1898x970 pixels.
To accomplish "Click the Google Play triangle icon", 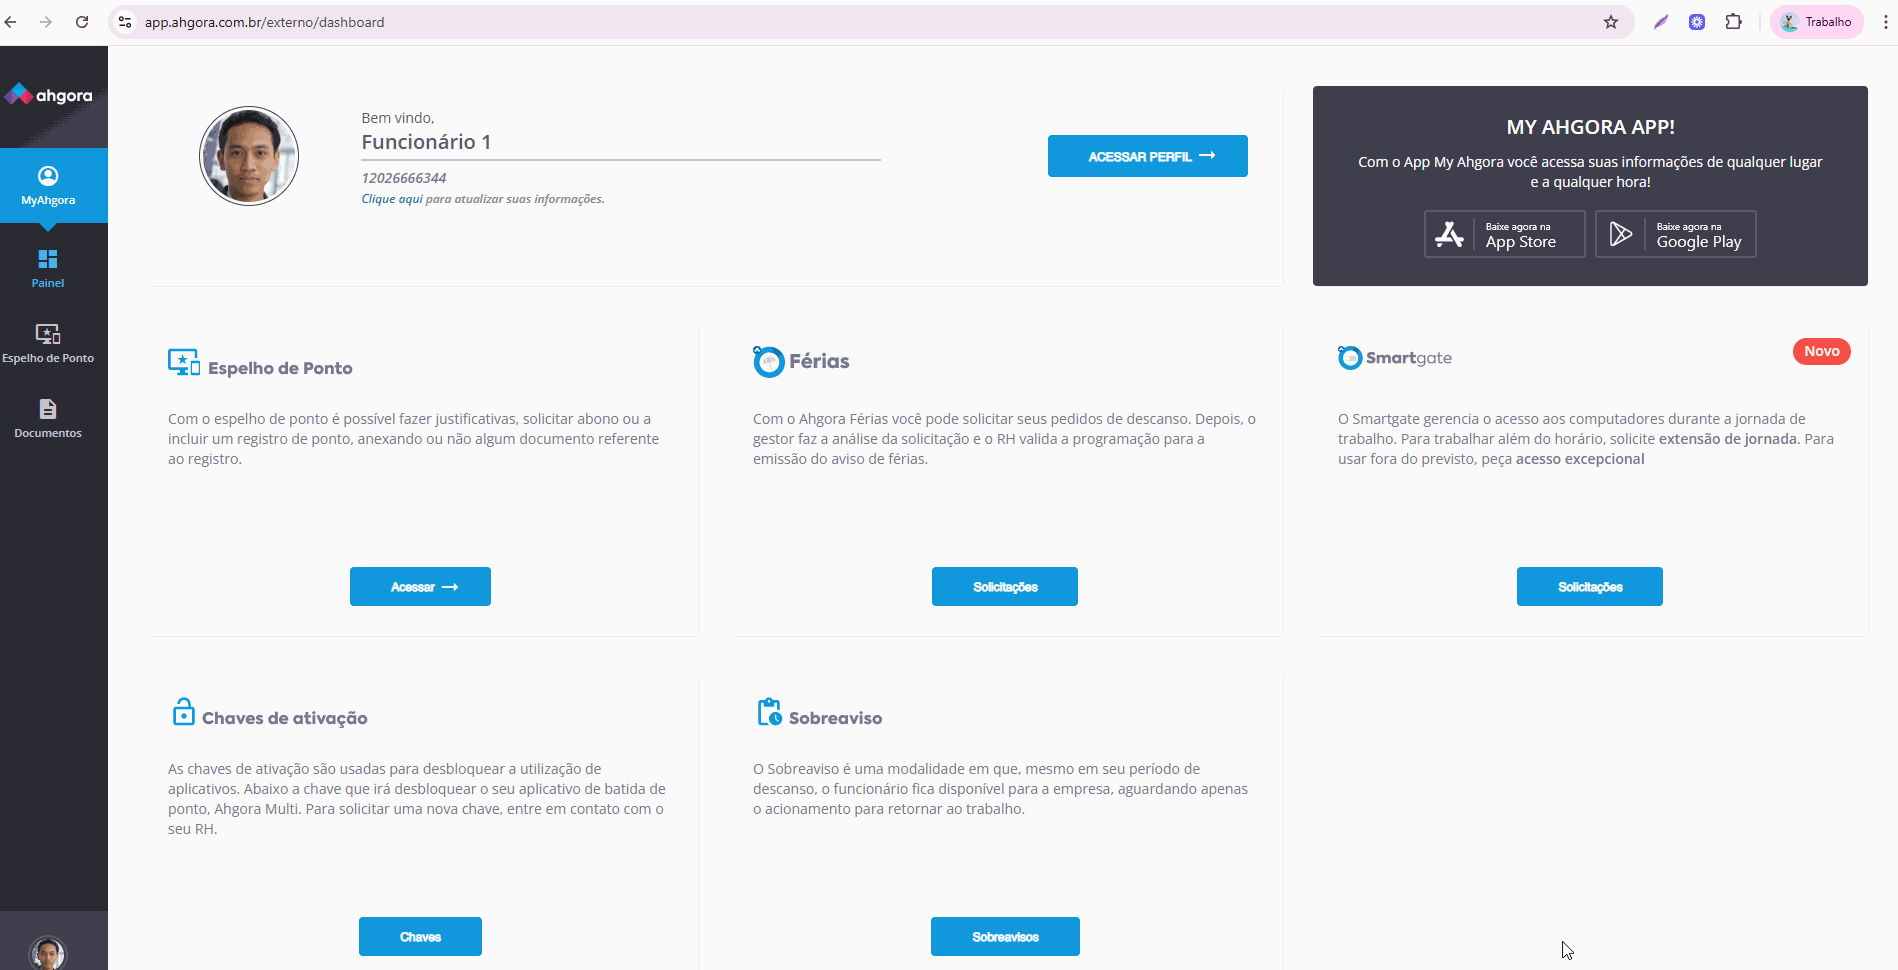I will [1620, 234].
